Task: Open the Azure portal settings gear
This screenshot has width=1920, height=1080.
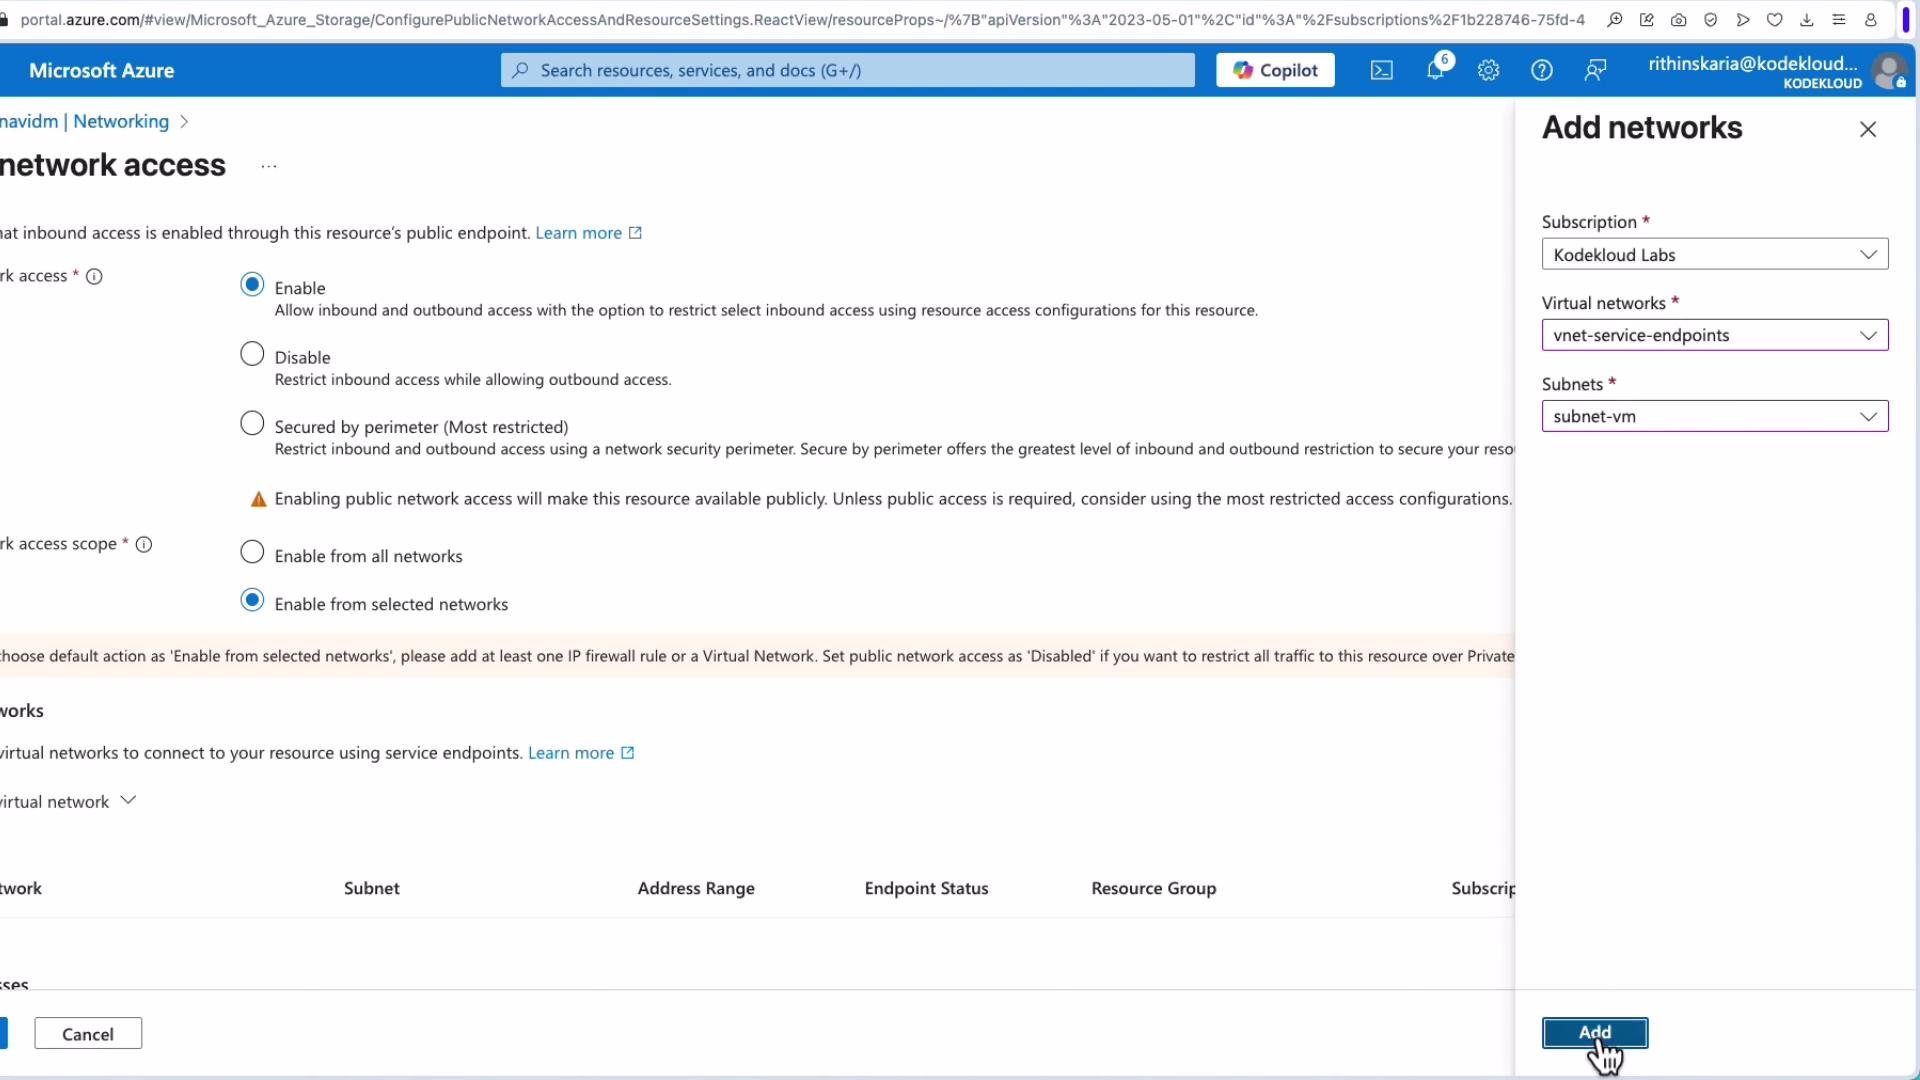Action: (1488, 70)
